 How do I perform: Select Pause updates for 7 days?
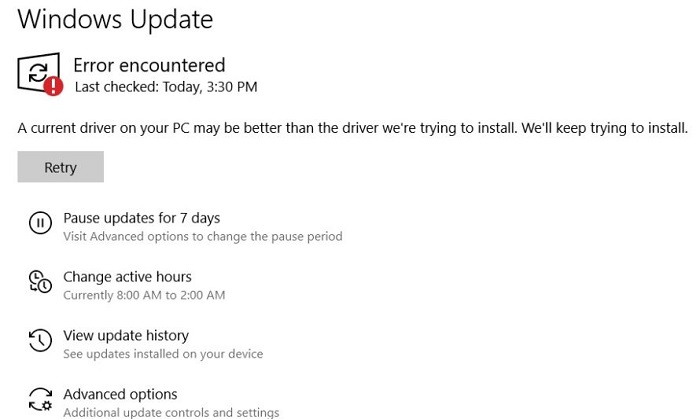click(x=141, y=218)
